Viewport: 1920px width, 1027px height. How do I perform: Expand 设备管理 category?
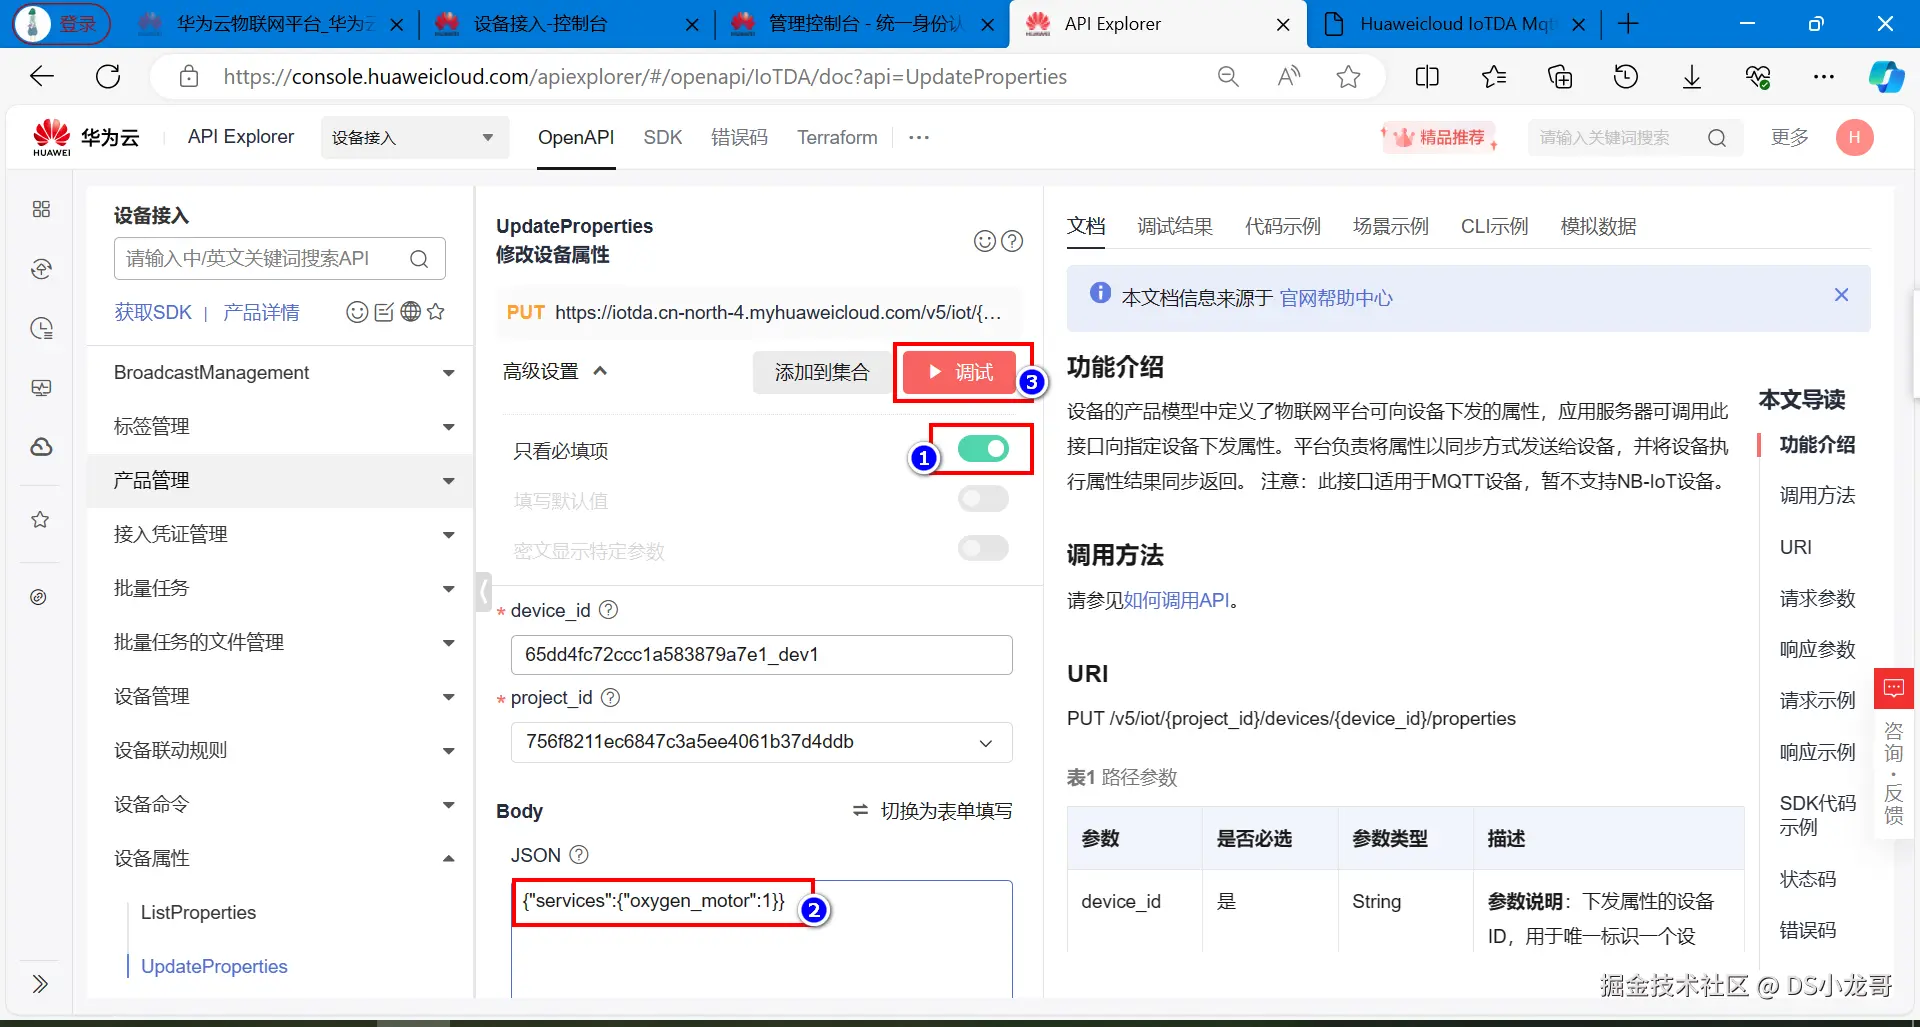click(x=280, y=697)
